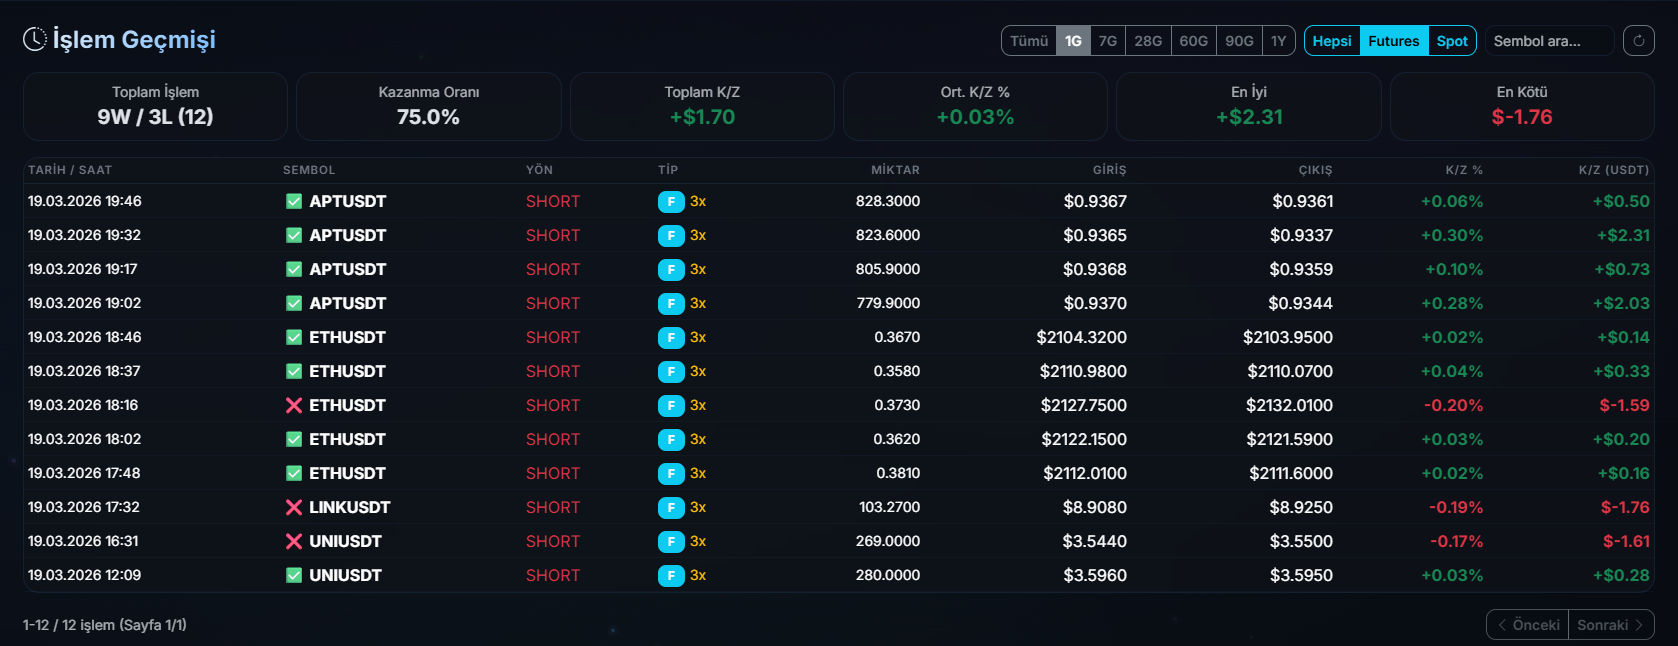This screenshot has height=646, width=1678.
Task: Select the 60G time range
Action: tap(1193, 41)
